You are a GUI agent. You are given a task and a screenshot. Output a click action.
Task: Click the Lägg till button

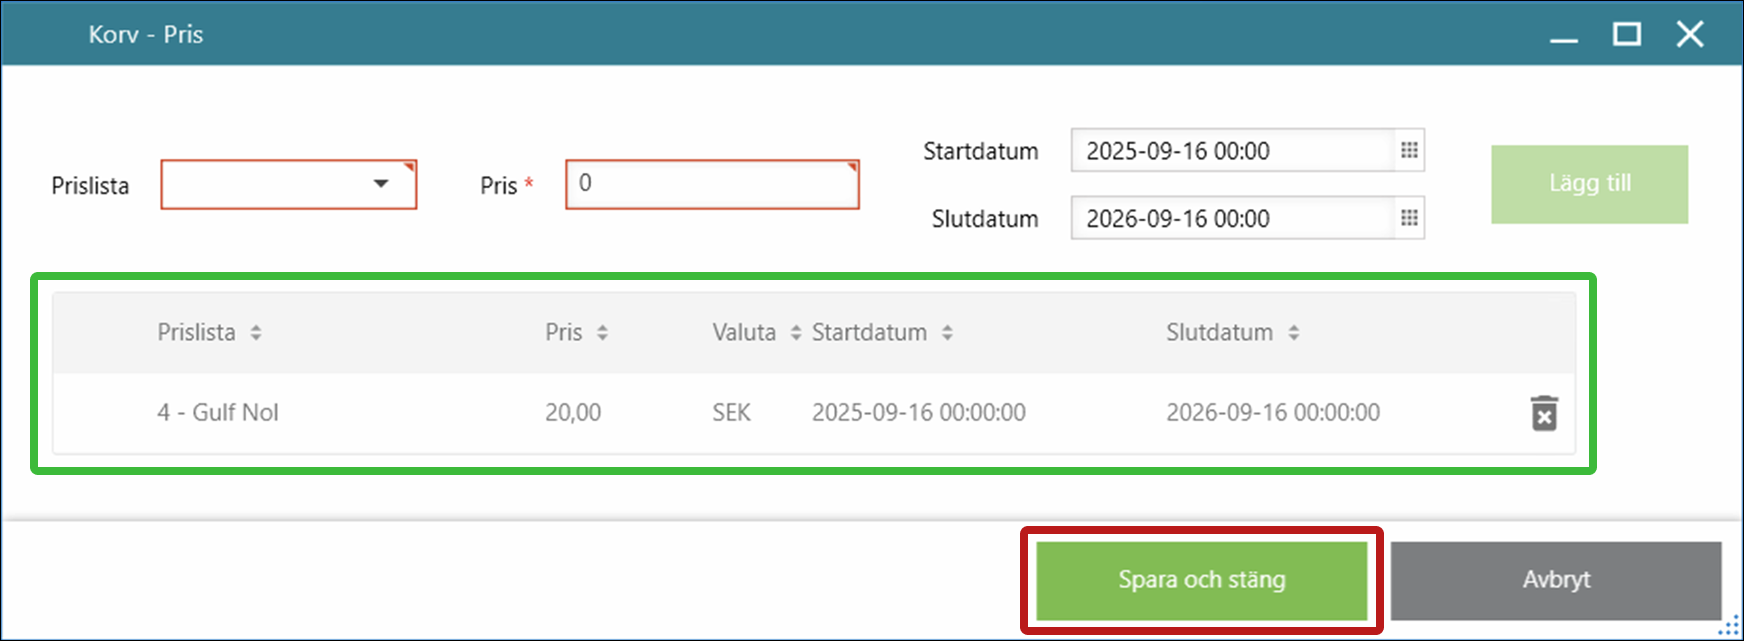[1589, 184]
